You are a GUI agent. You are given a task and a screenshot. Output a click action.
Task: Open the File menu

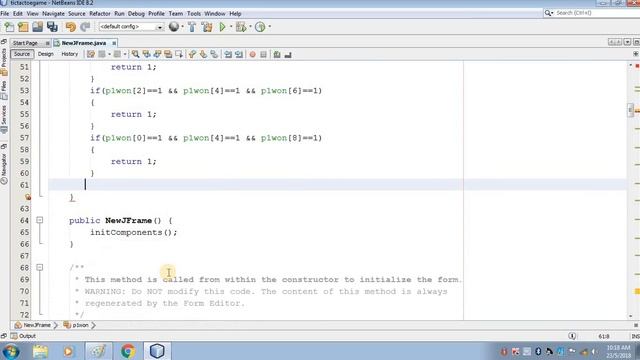pos(4,13)
